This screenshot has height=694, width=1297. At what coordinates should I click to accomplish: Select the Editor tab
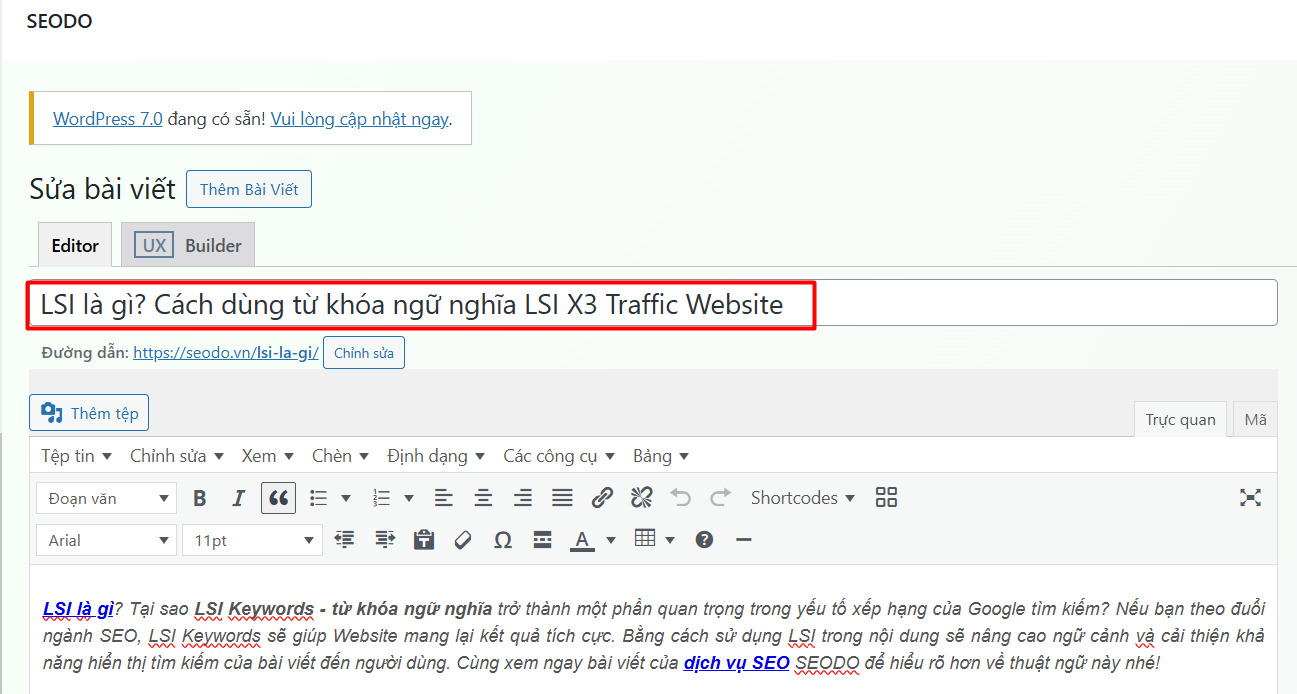pyautogui.click(x=75, y=245)
